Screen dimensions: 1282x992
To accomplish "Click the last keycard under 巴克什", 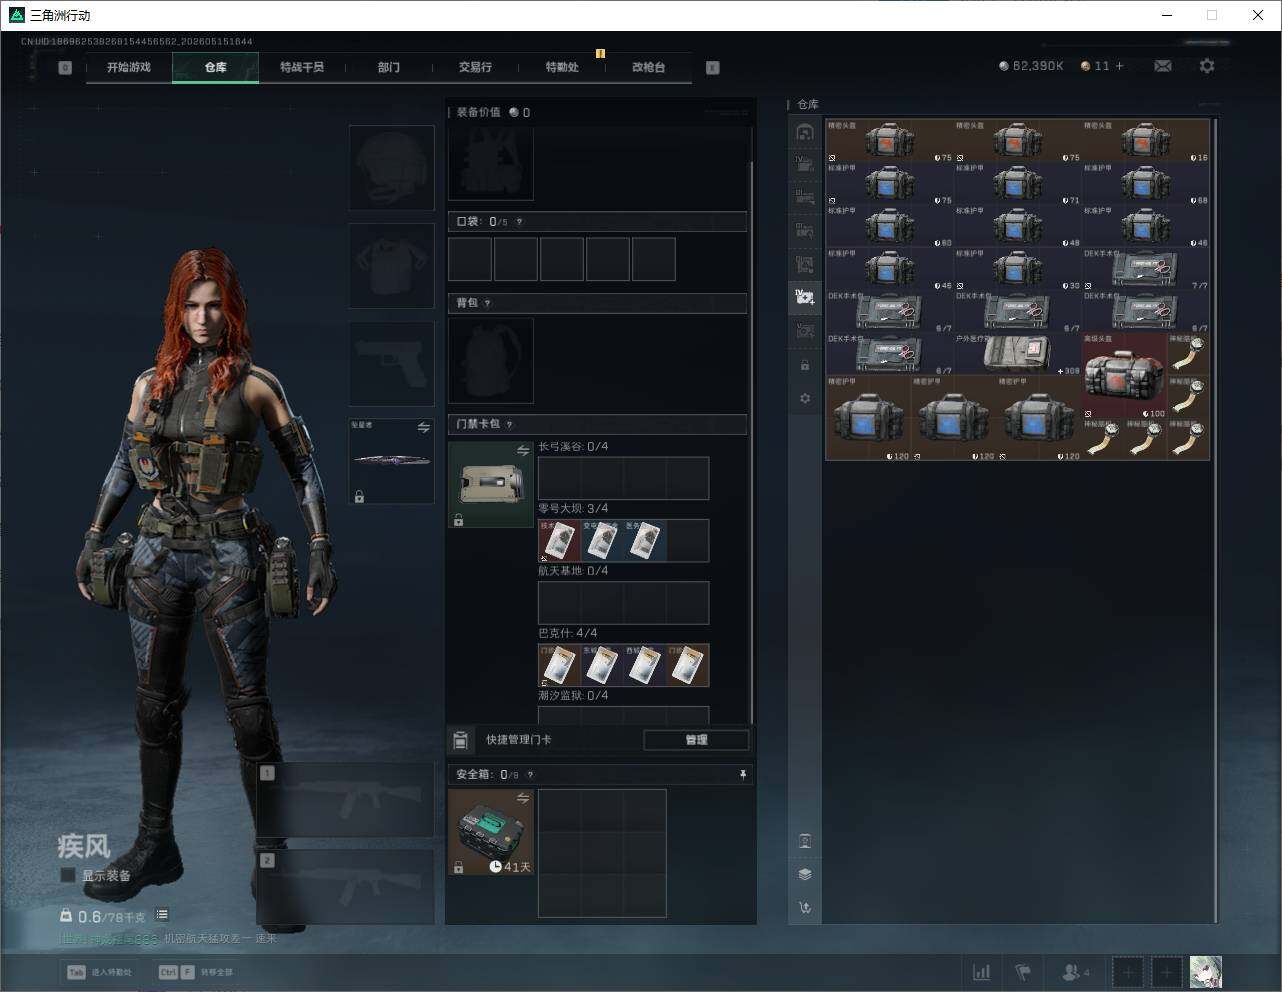I will pos(687,665).
